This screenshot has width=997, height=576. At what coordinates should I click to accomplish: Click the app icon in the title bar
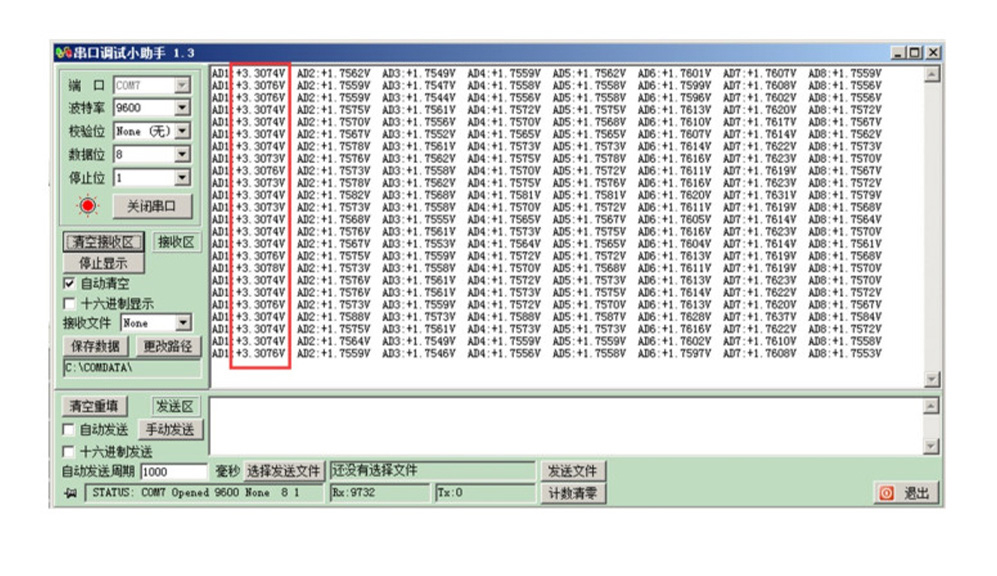tap(63, 52)
